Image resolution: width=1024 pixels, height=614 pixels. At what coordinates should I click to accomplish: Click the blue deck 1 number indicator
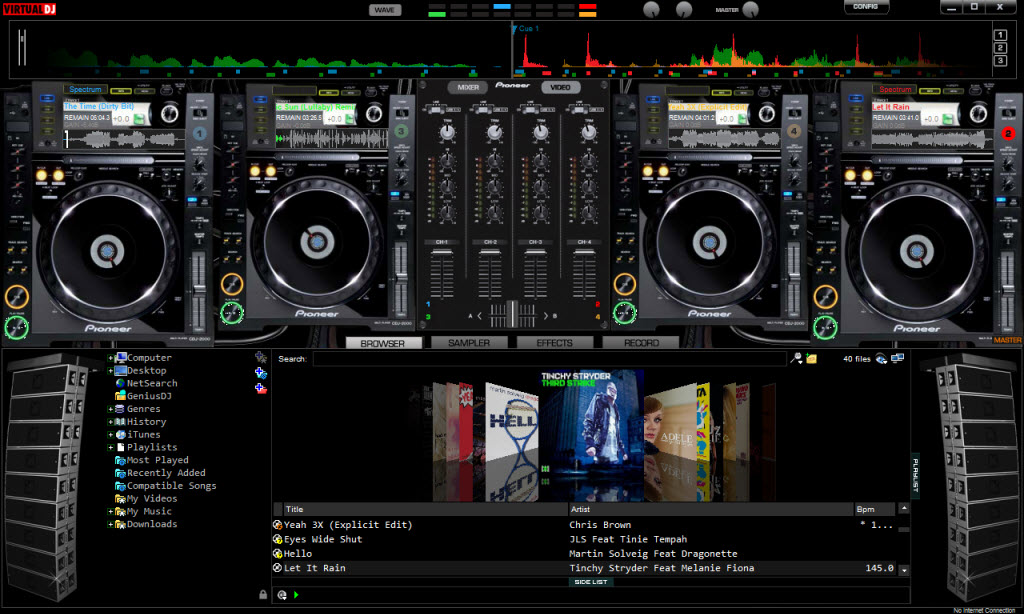coord(199,133)
